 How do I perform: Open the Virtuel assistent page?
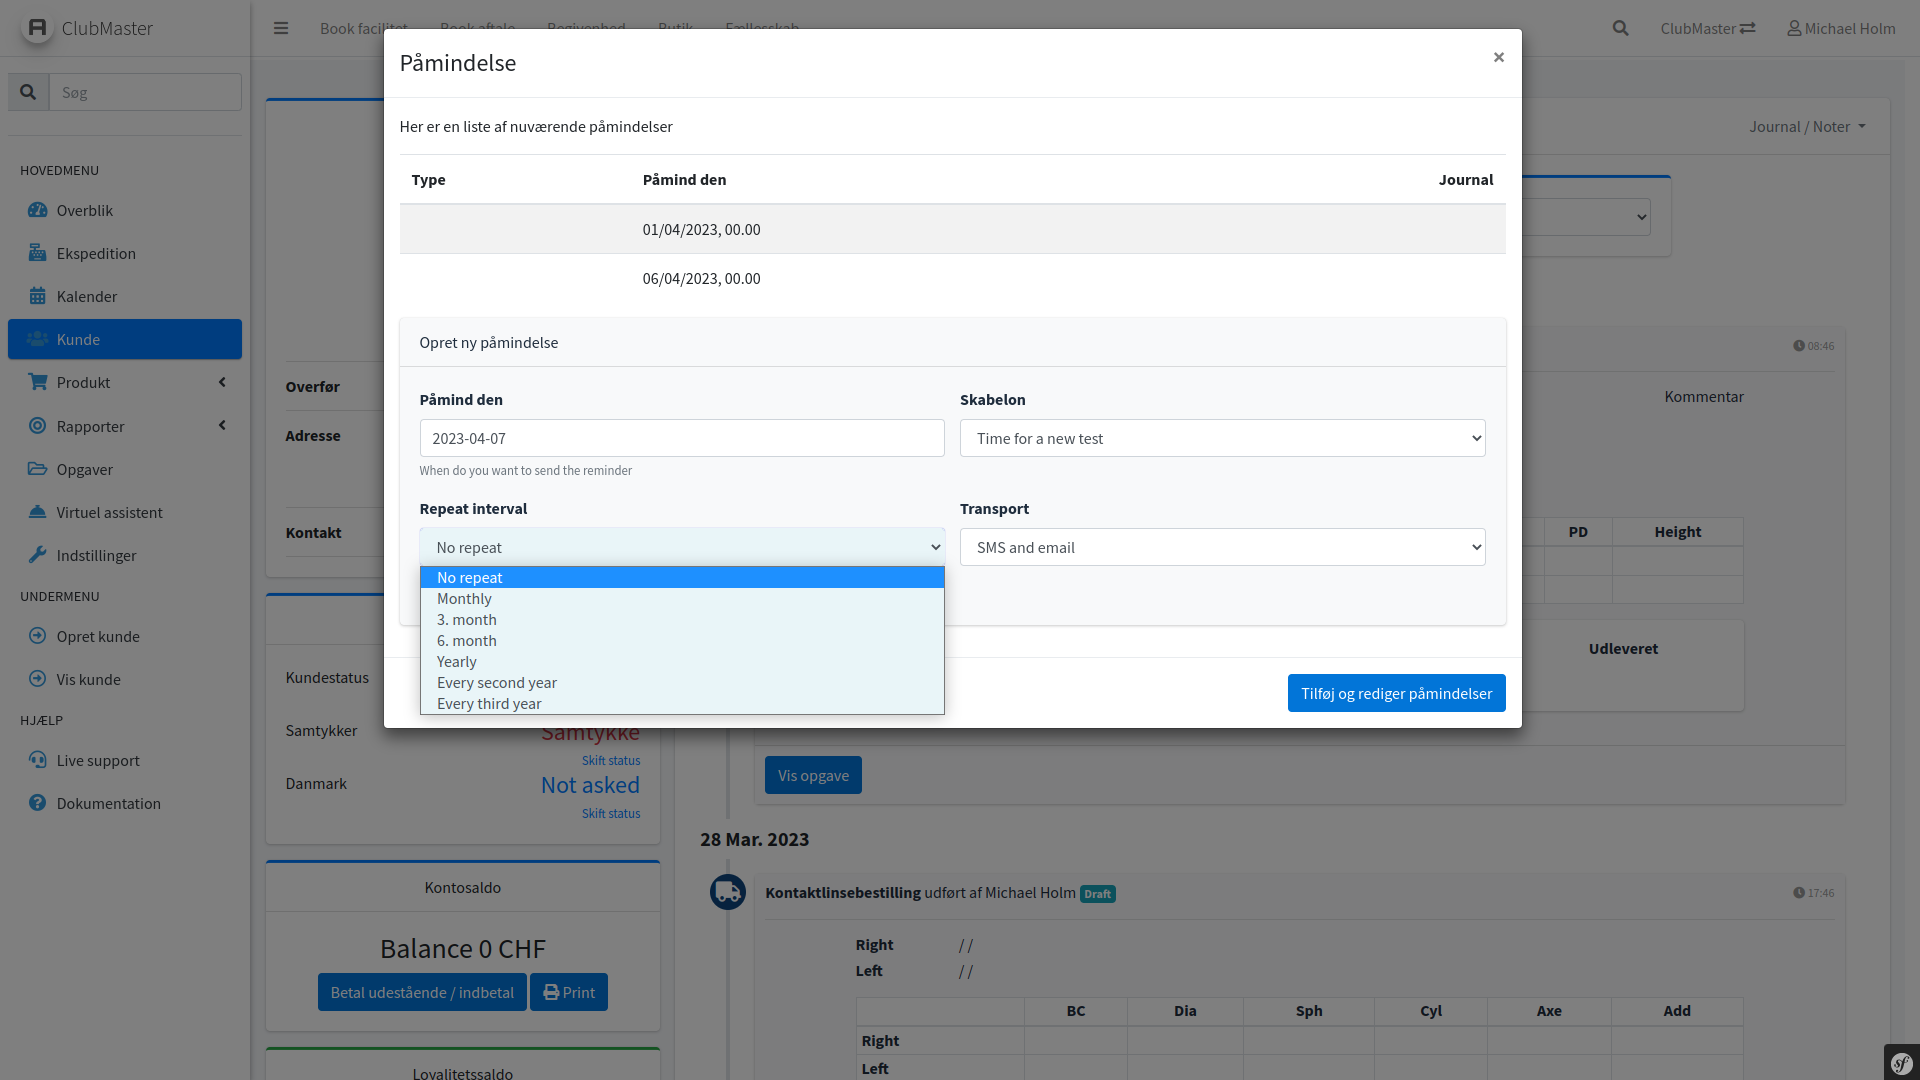(109, 512)
